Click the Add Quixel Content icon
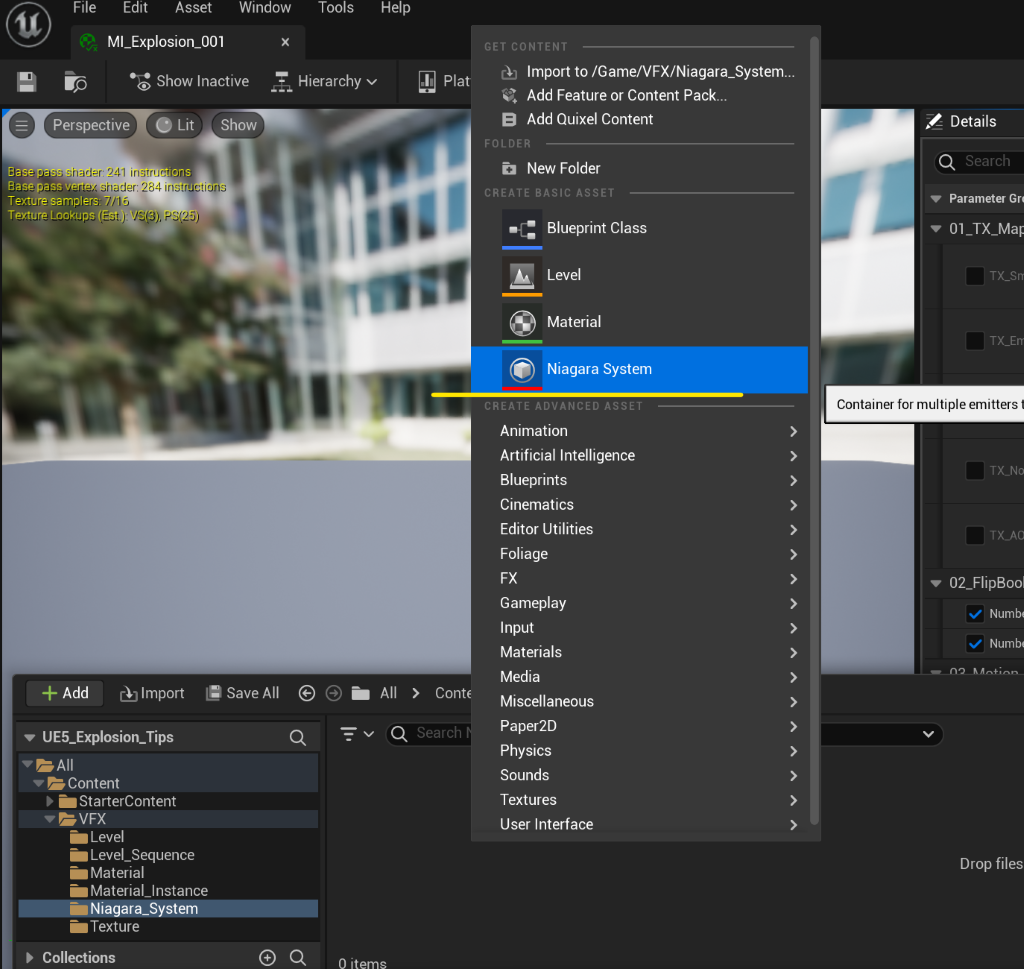The height and width of the screenshot is (969, 1024). [509, 119]
